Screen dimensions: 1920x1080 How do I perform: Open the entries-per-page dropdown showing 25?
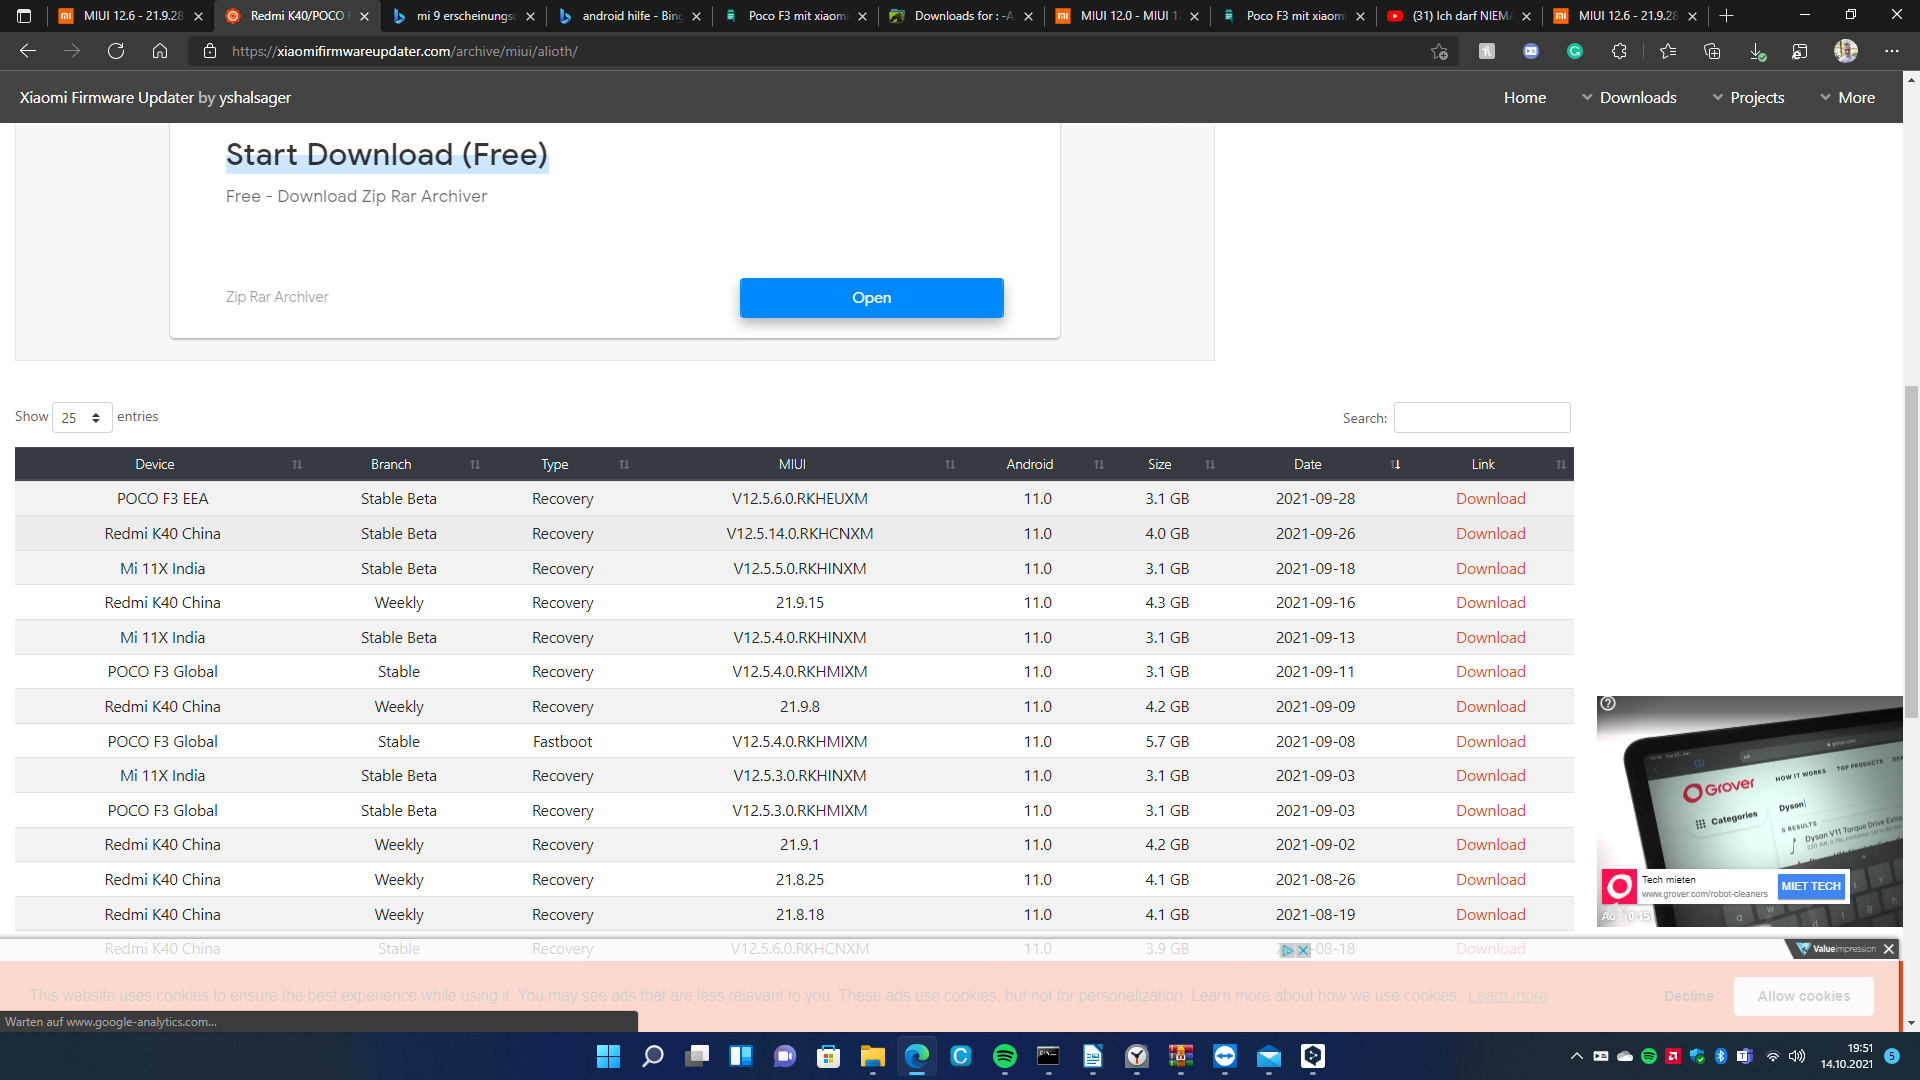(82, 417)
